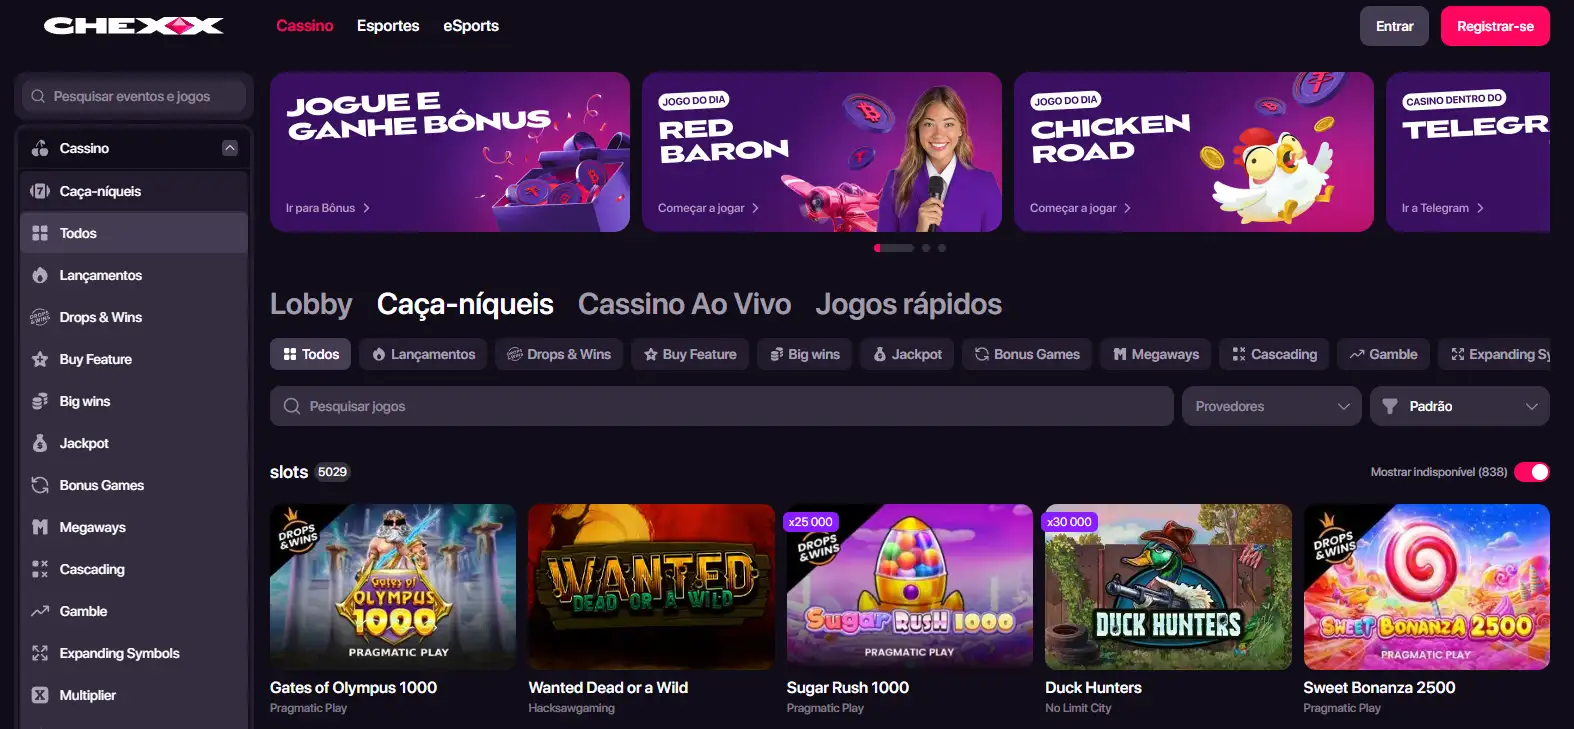This screenshot has height=729, width=1574.
Task: Click the Hacksawgaming provider text
Action: coord(572,708)
